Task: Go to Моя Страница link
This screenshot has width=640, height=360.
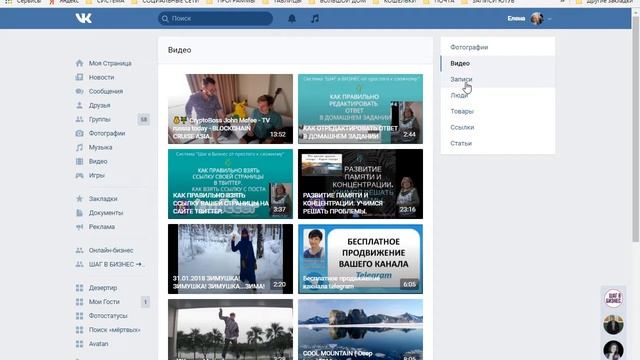Action: [110, 63]
